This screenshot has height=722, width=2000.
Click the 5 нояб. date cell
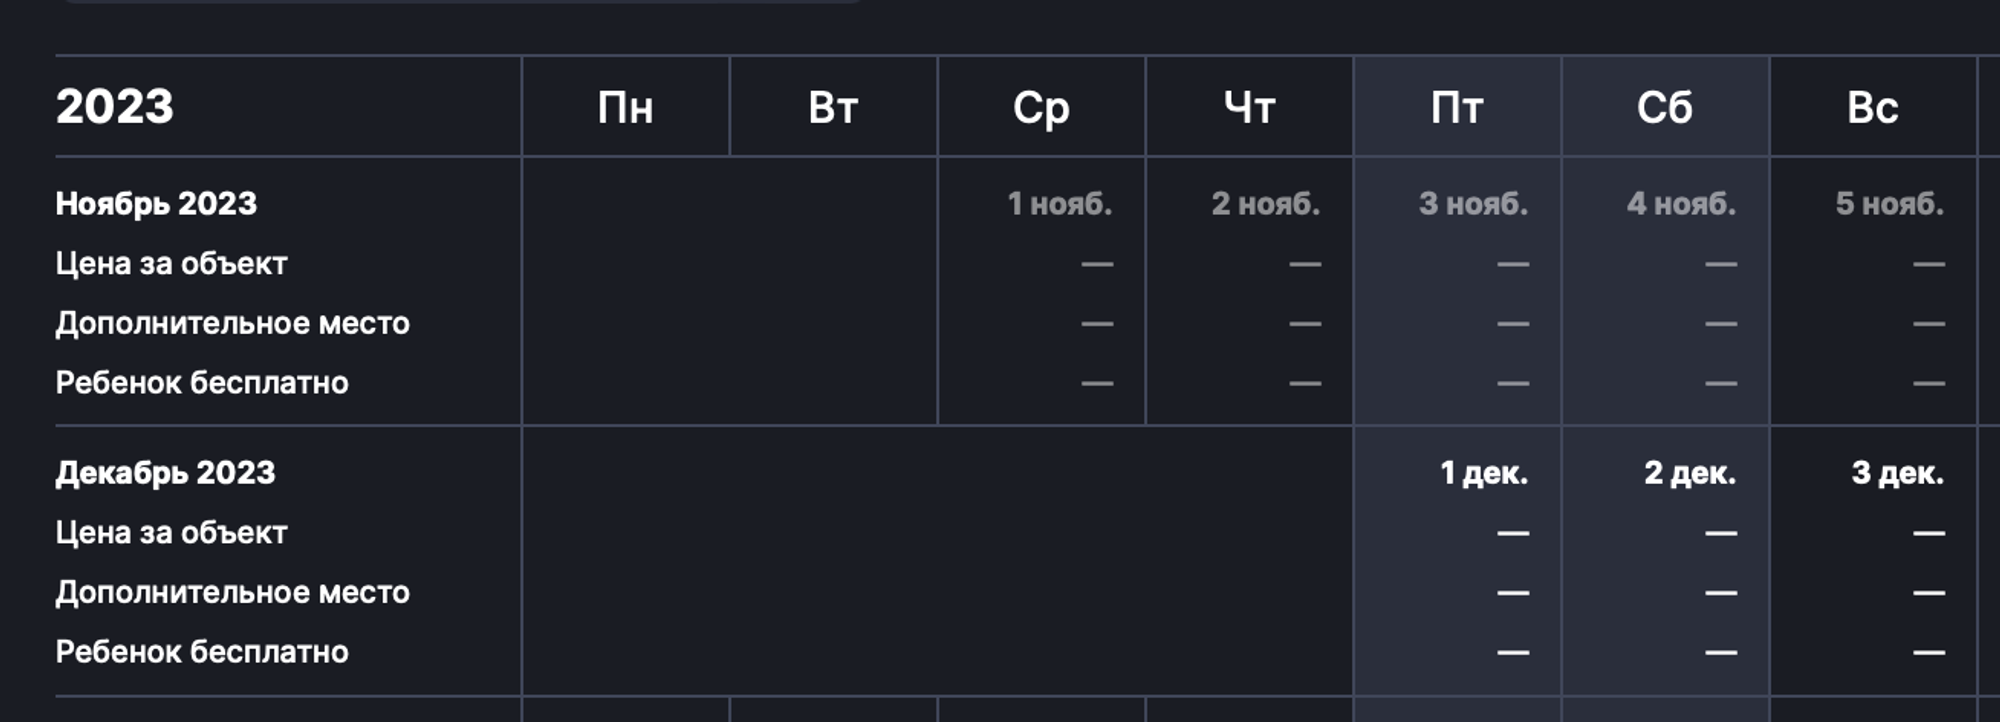coord(1889,204)
